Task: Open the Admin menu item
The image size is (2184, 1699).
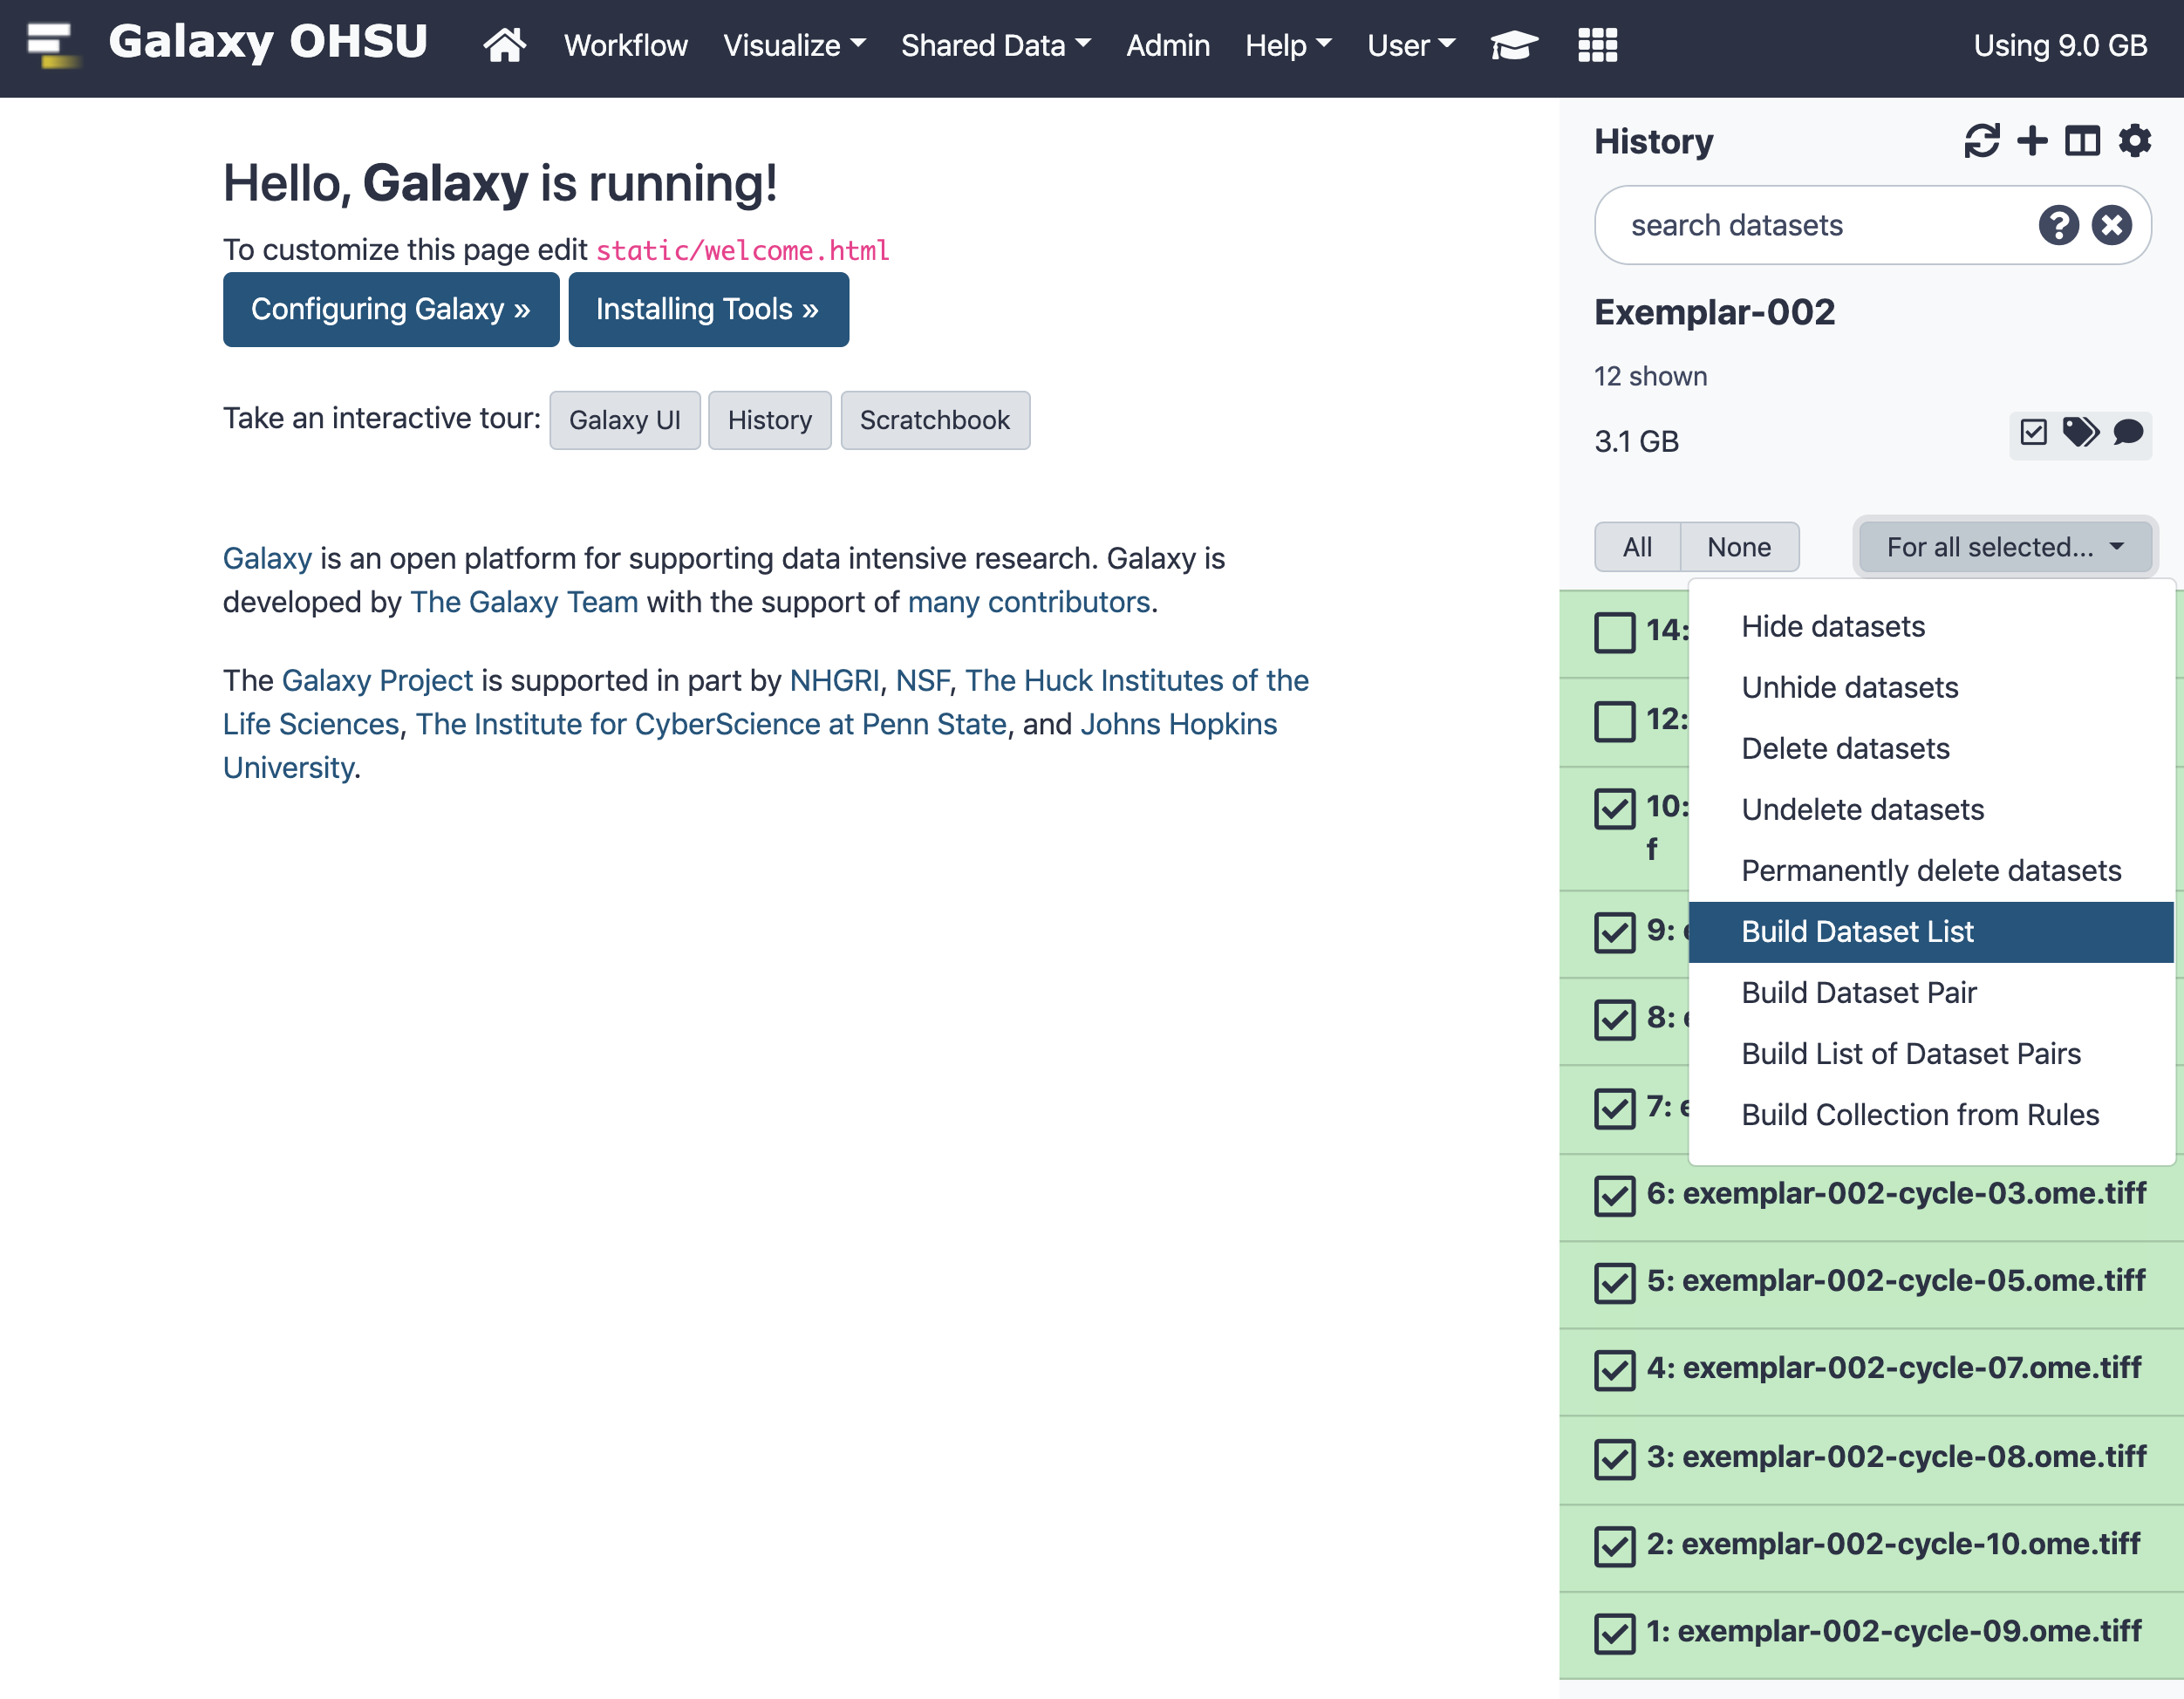Action: pyautogui.click(x=1168, y=45)
